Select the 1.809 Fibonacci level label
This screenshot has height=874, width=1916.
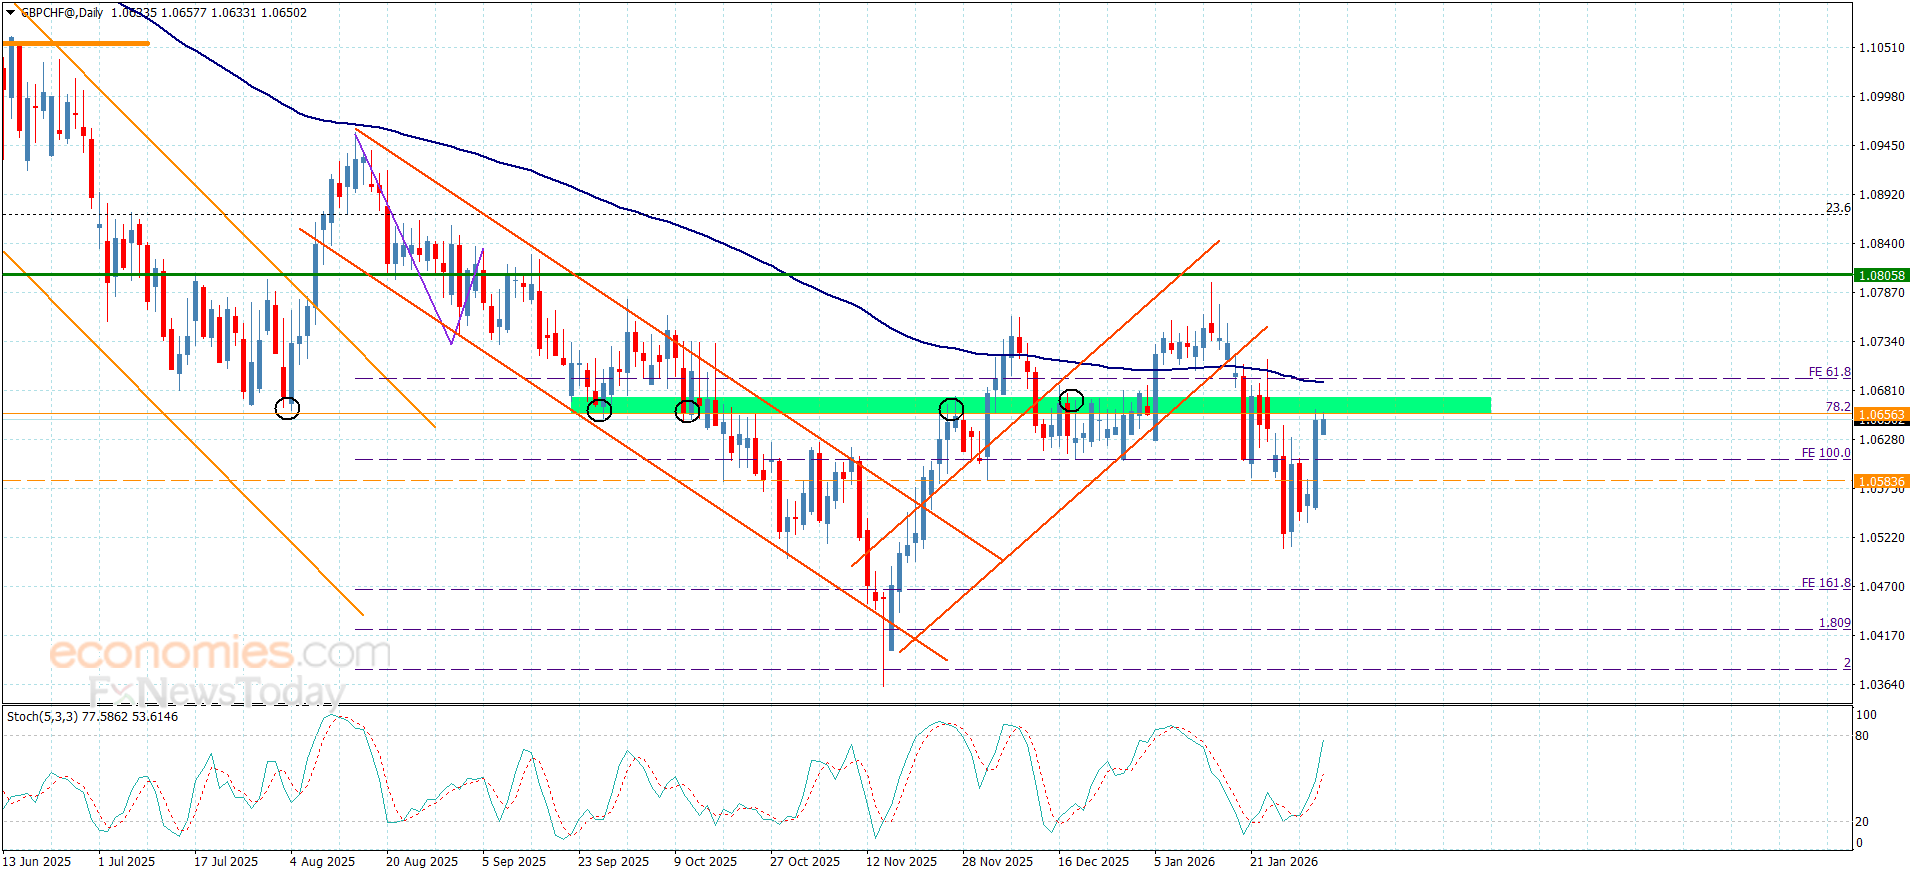(x=1834, y=623)
